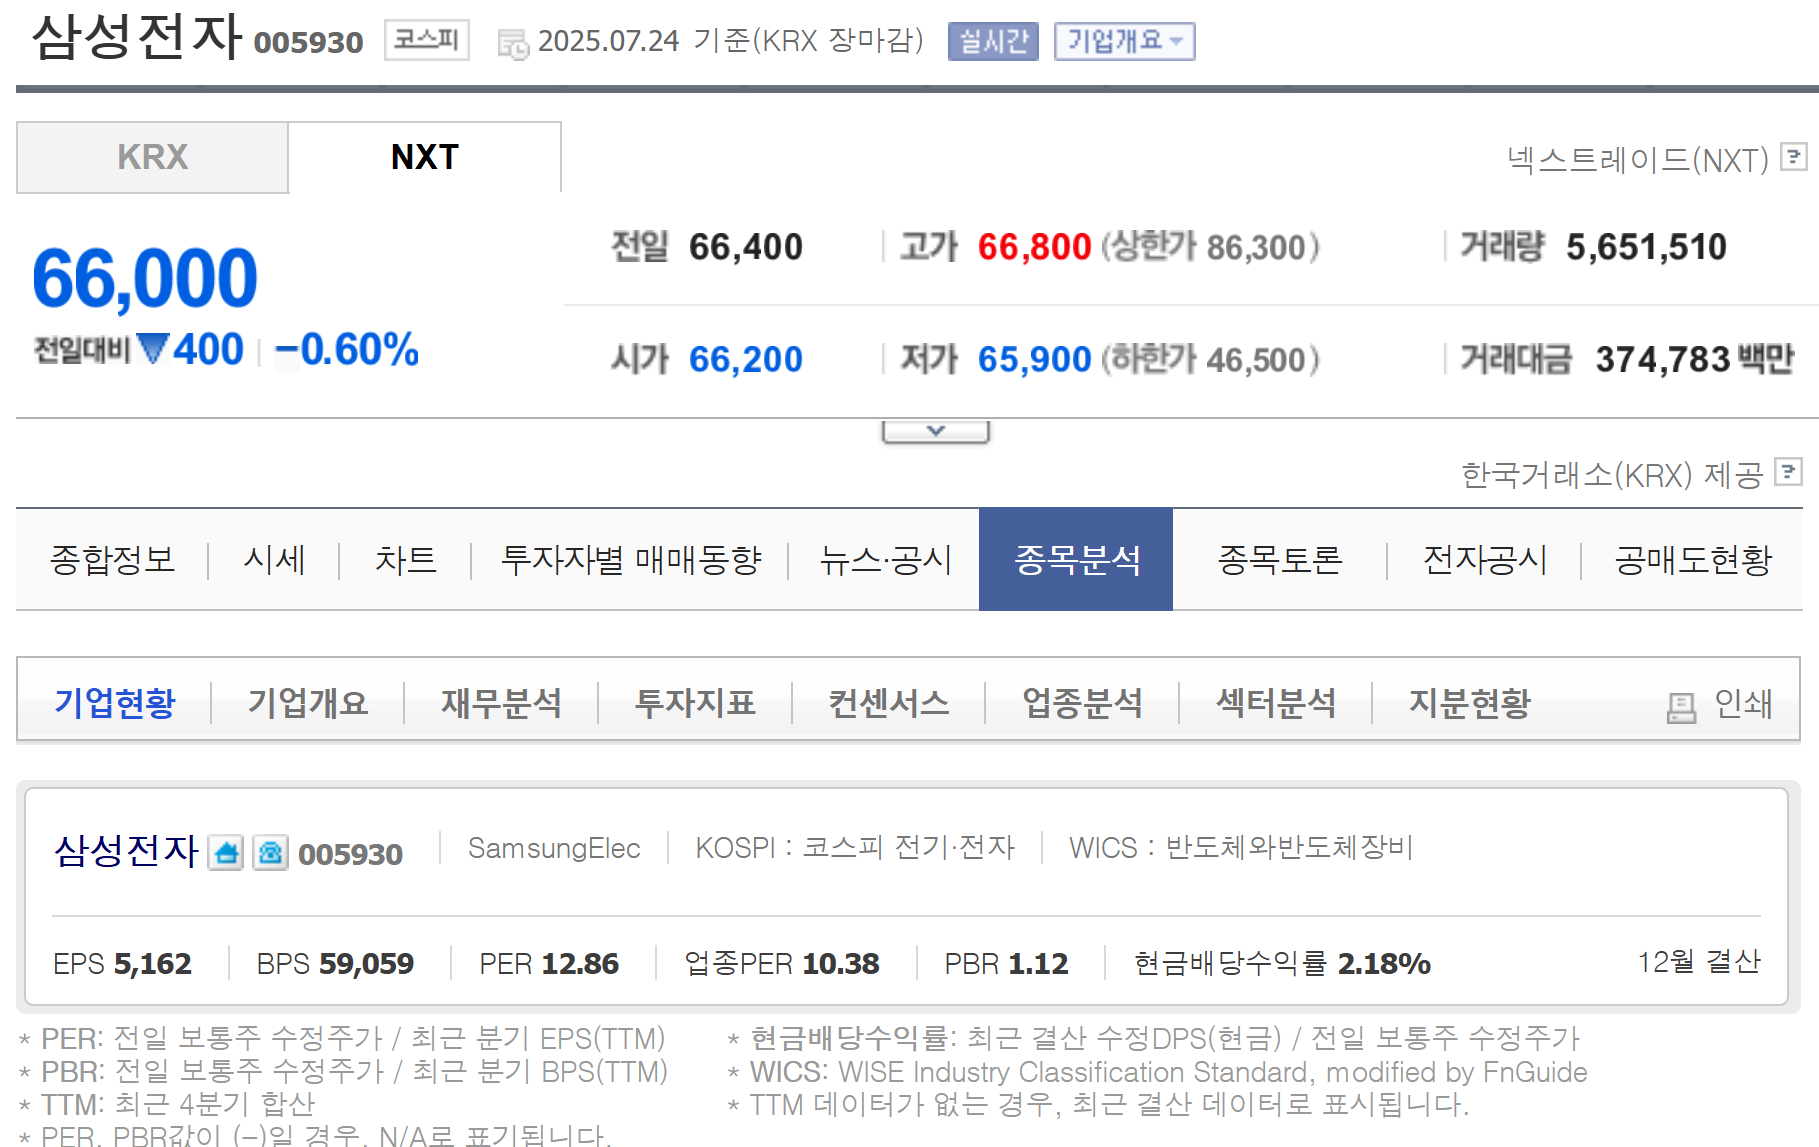Click the 12월 결산 text
The image size is (1819, 1147).
(x=1699, y=961)
